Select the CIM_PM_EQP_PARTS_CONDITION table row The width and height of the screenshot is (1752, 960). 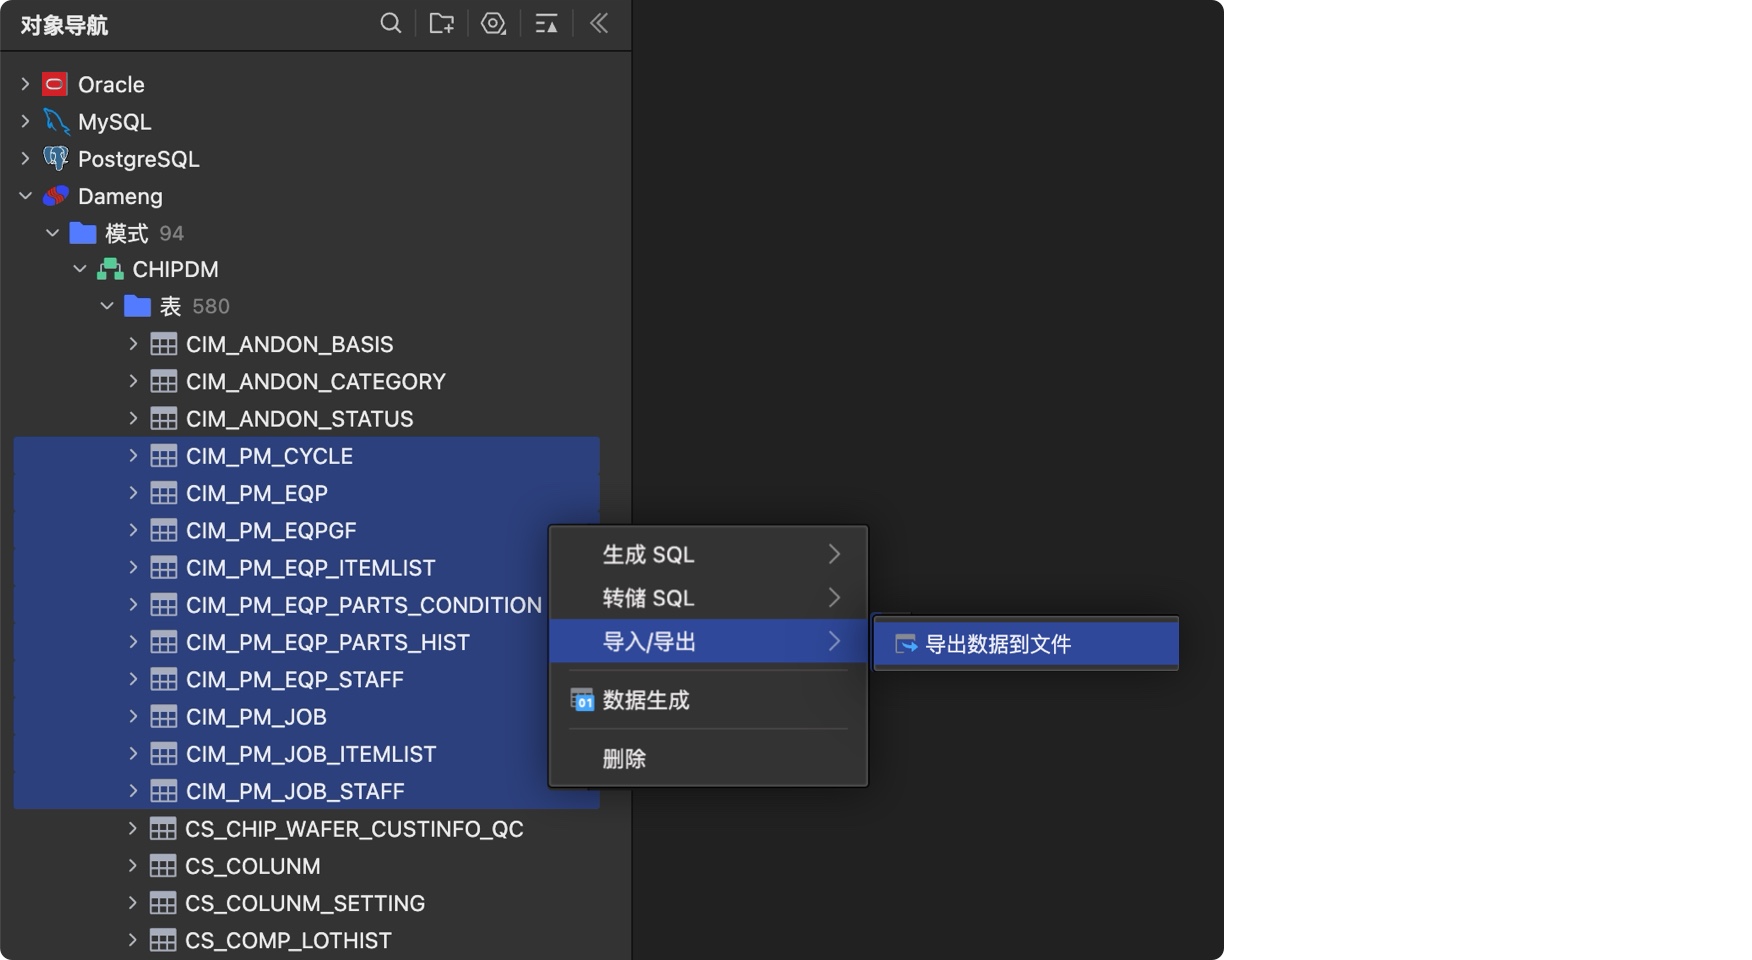tap(306, 605)
